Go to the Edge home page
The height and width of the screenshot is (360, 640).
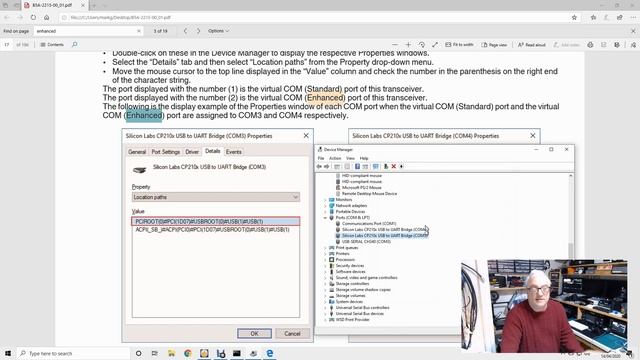[47, 18]
